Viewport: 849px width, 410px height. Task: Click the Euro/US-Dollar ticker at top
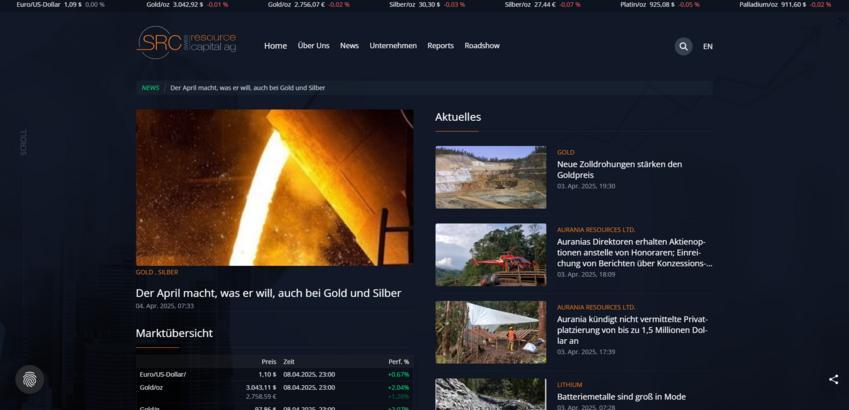[x=61, y=4]
